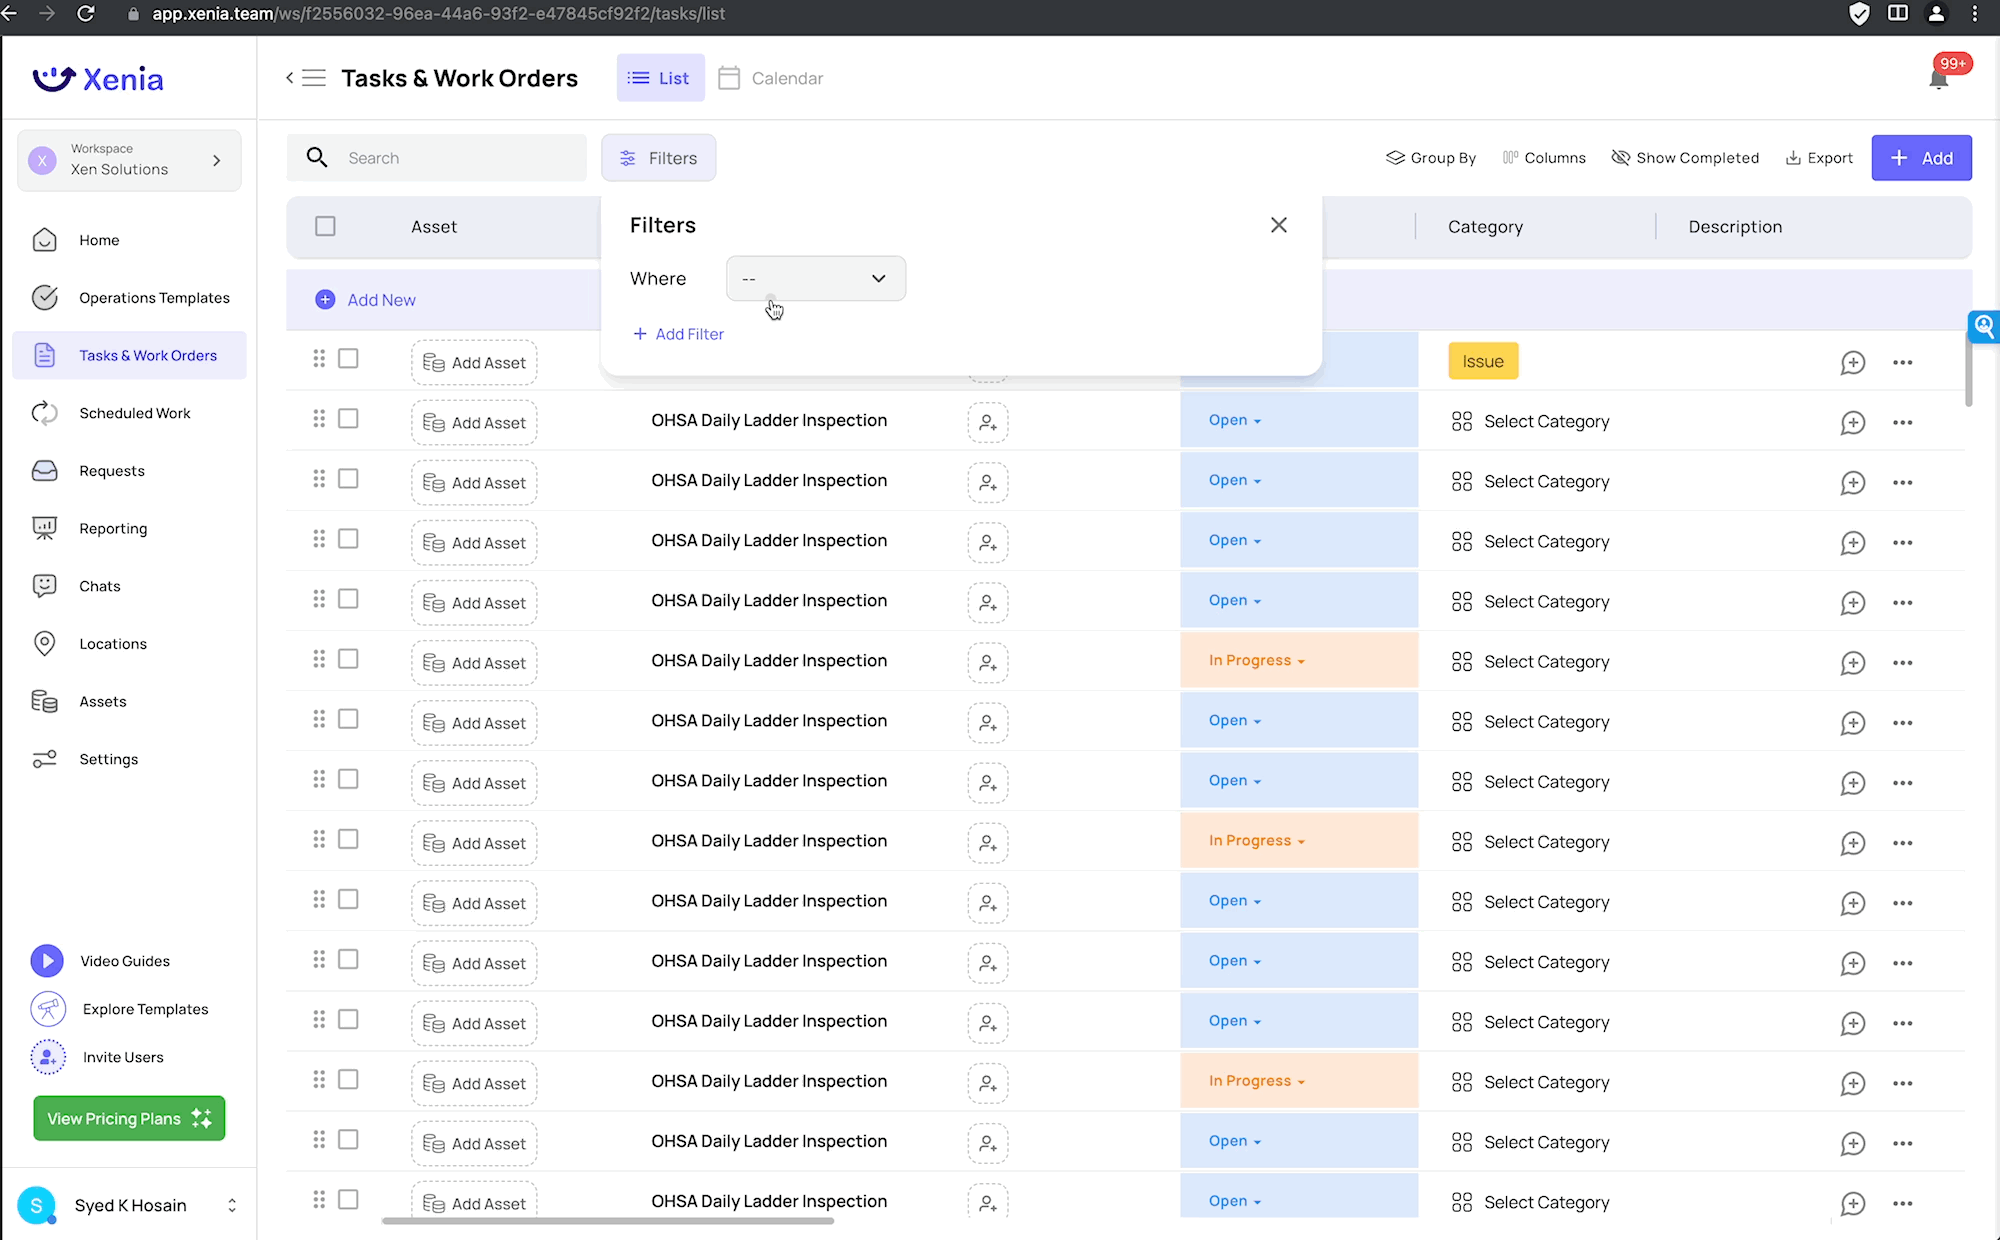Image resolution: width=2000 pixels, height=1240 pixels.
Task: Click the browser profile icon
Action: tap(1937, 14)
